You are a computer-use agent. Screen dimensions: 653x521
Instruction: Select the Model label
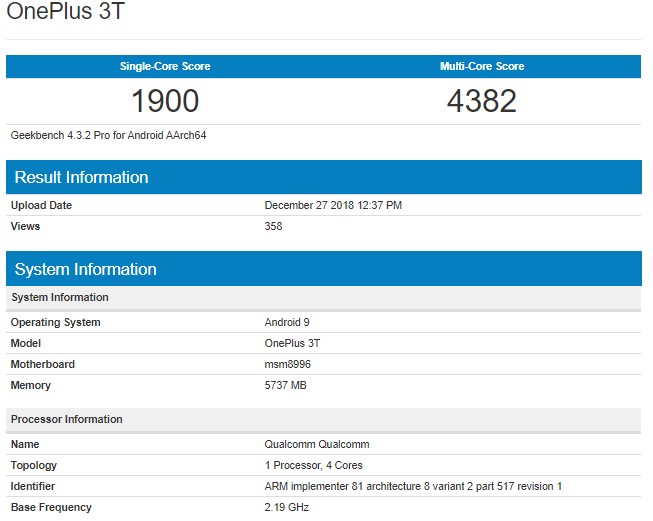26,343
